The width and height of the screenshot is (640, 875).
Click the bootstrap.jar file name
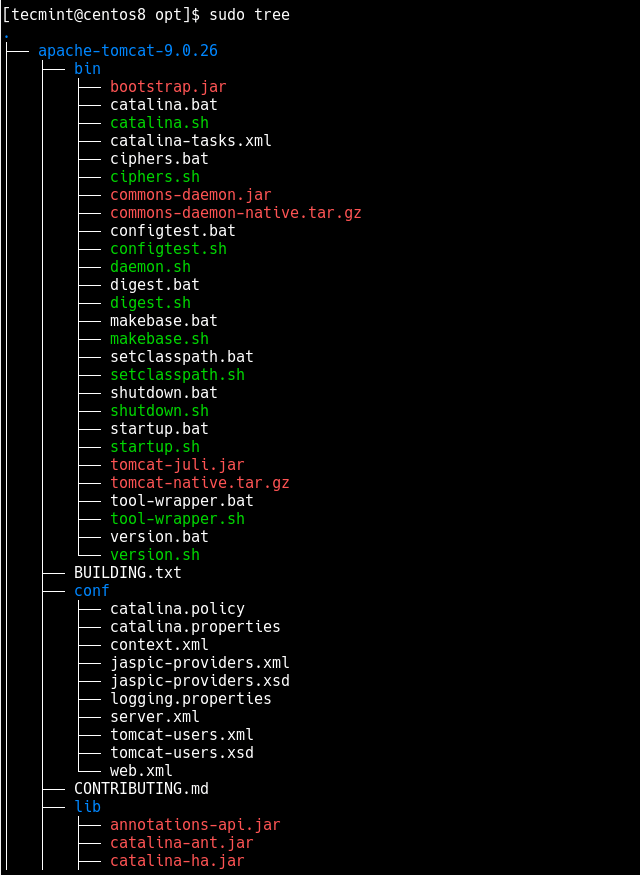168,87
